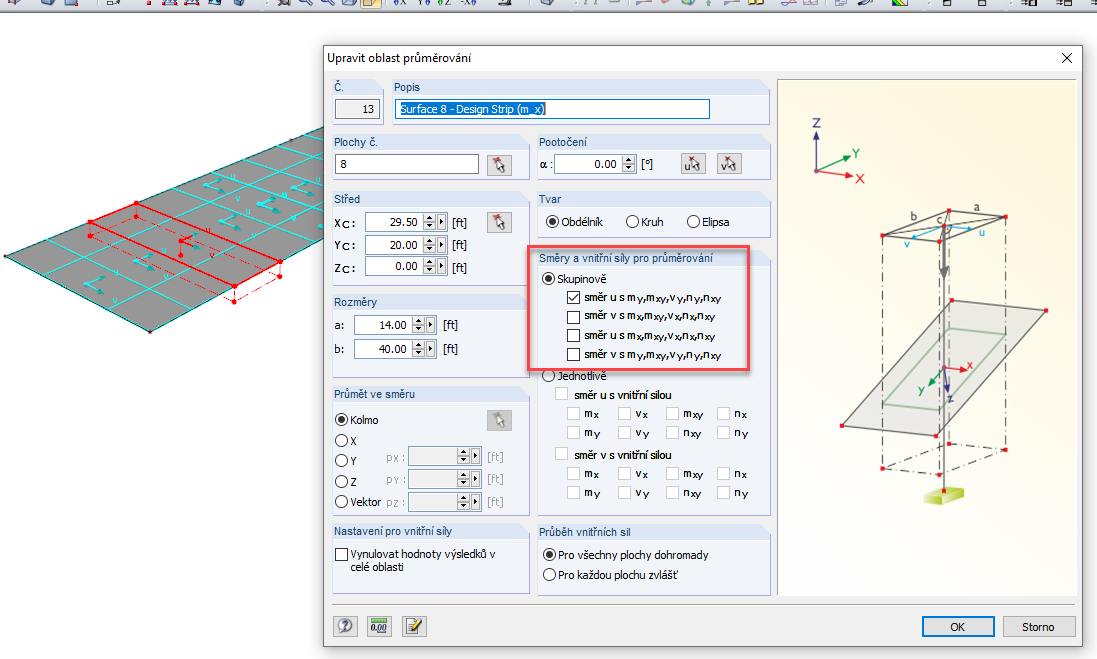
Task: Click the pick icon in Průmět ve směru section
Action: tap(499, 420)
